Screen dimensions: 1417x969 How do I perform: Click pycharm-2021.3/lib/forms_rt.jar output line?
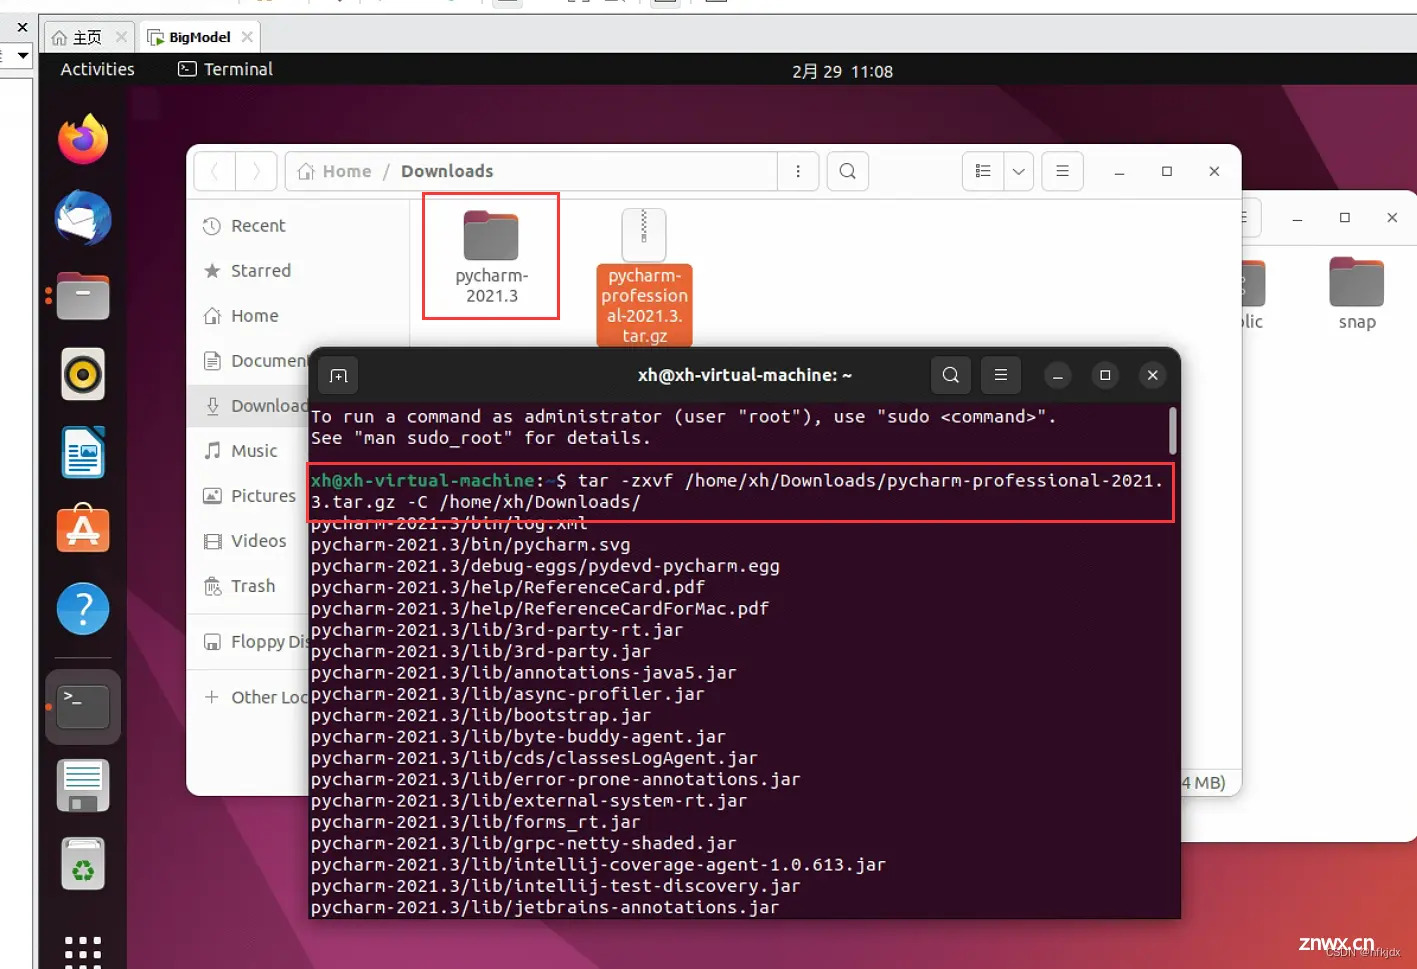(x=475, y=822)
